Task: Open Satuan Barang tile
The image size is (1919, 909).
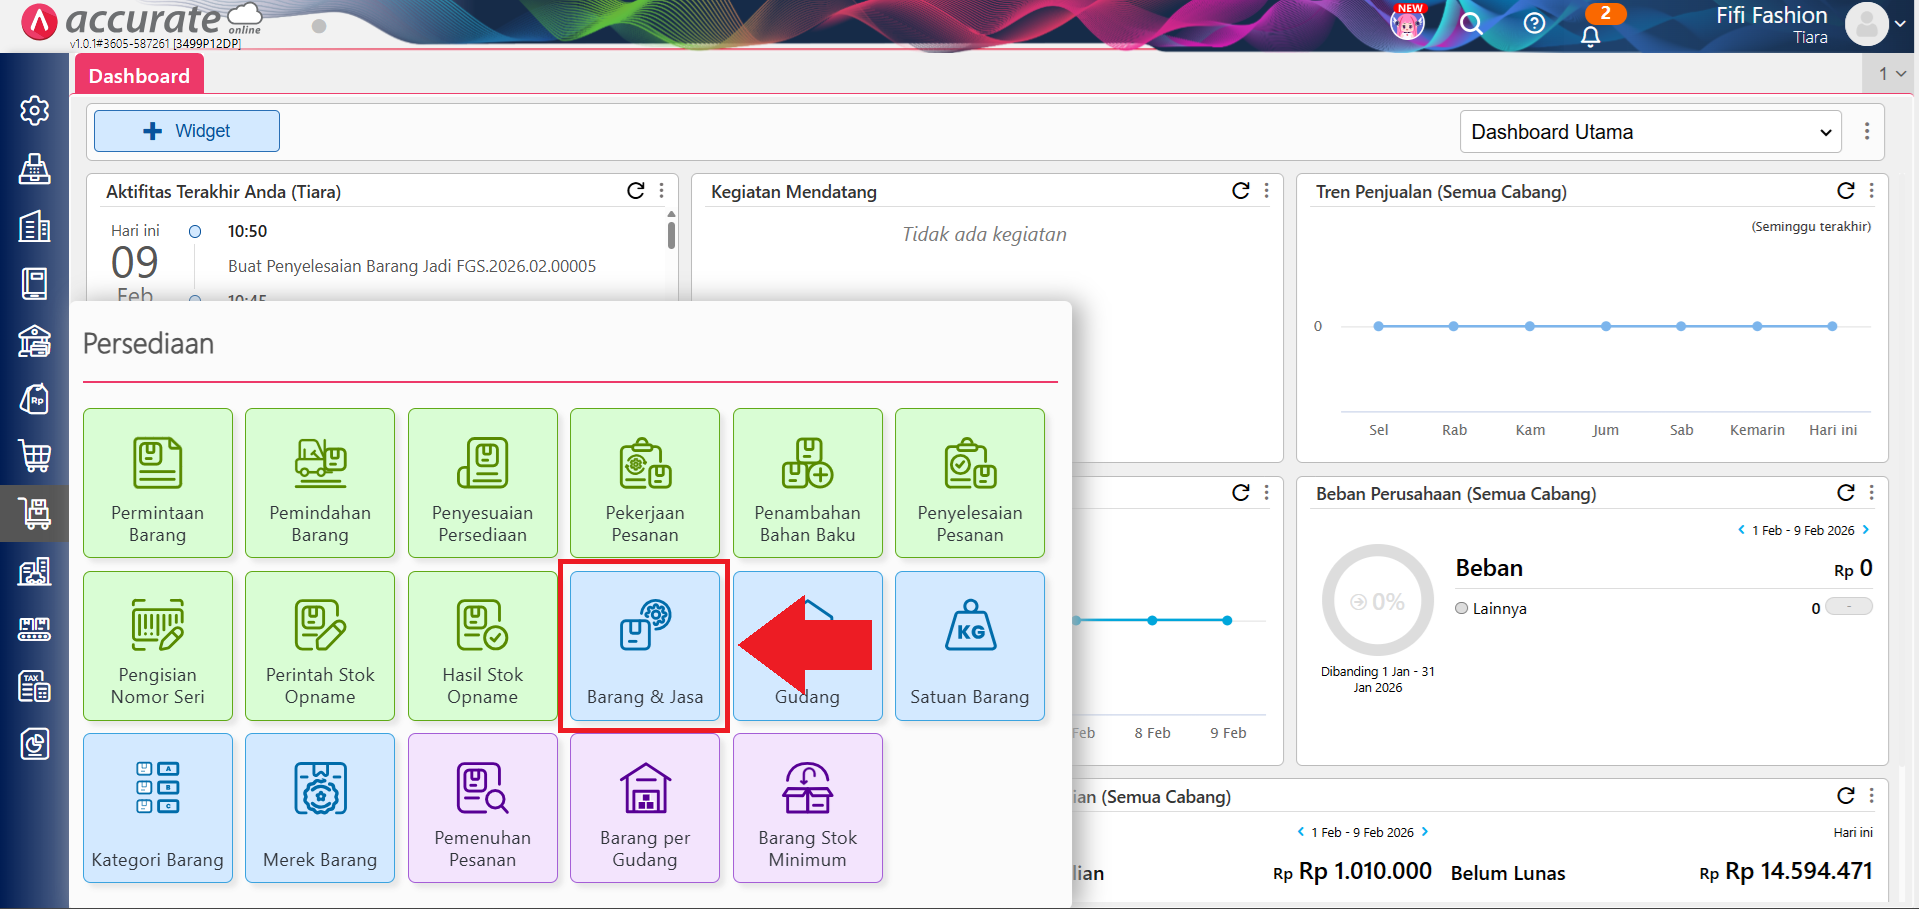Action: [969, 645]
